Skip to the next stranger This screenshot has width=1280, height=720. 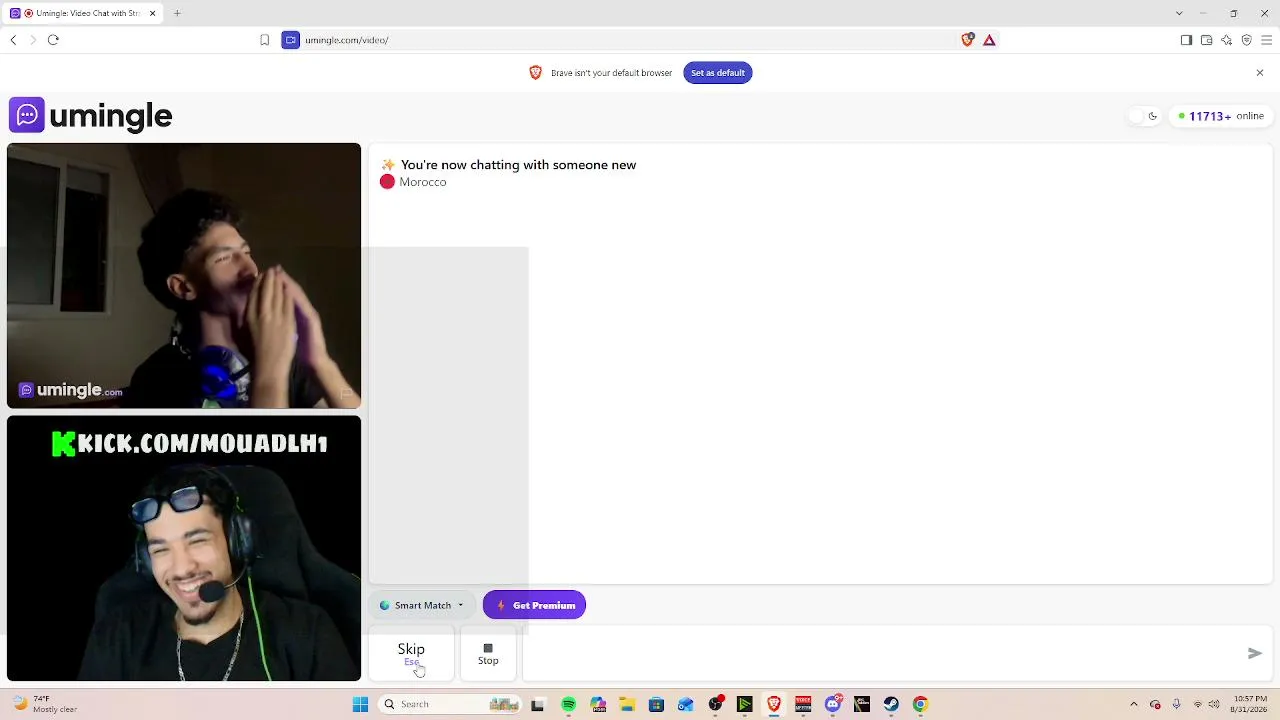(411, 654)
